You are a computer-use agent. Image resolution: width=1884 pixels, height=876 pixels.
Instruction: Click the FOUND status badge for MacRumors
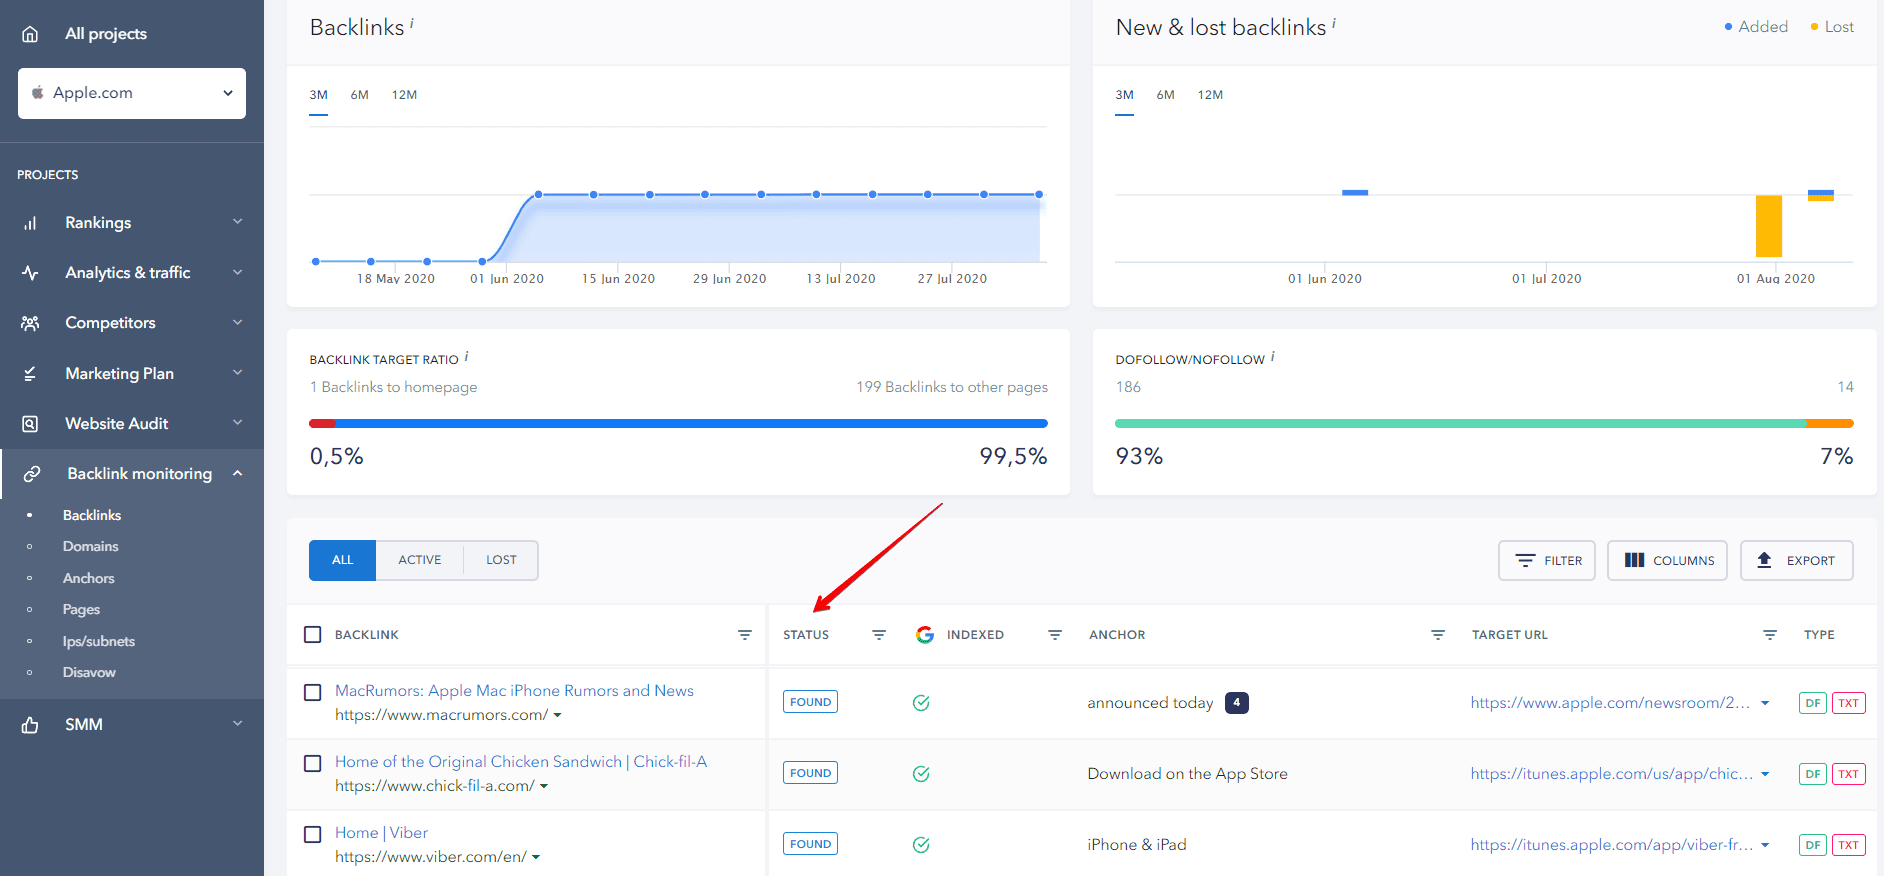click(810, 702)
